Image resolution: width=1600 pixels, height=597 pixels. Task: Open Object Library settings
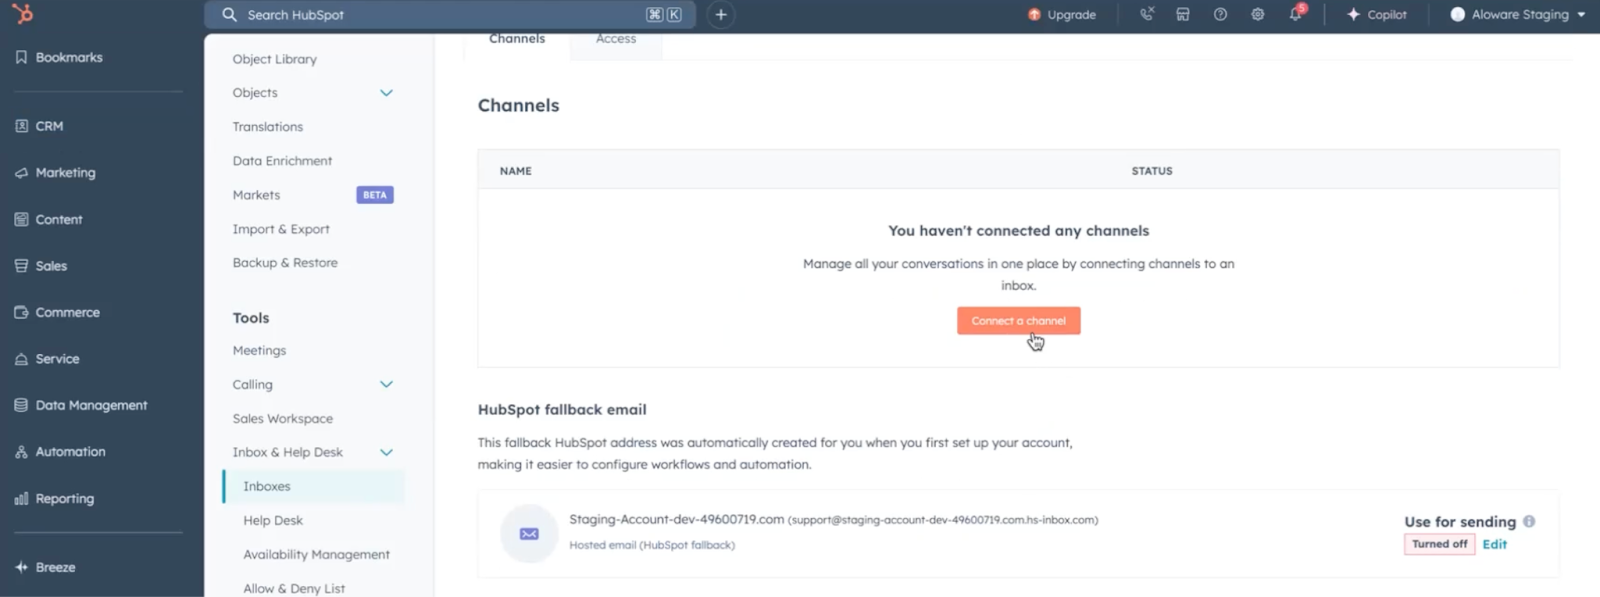point(275,59)
